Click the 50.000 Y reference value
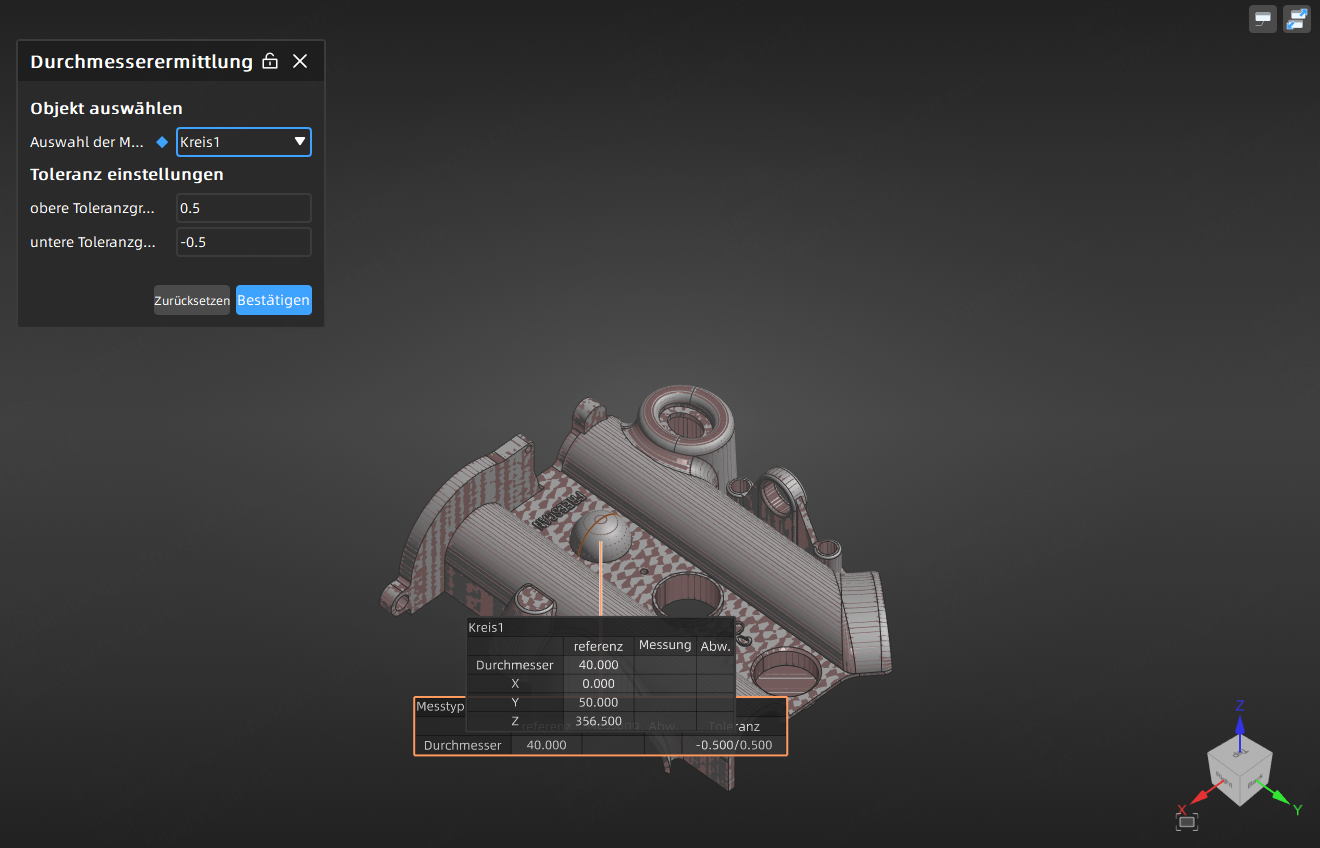The width and height of the screenshot is (1320, 848). point(599,702)
